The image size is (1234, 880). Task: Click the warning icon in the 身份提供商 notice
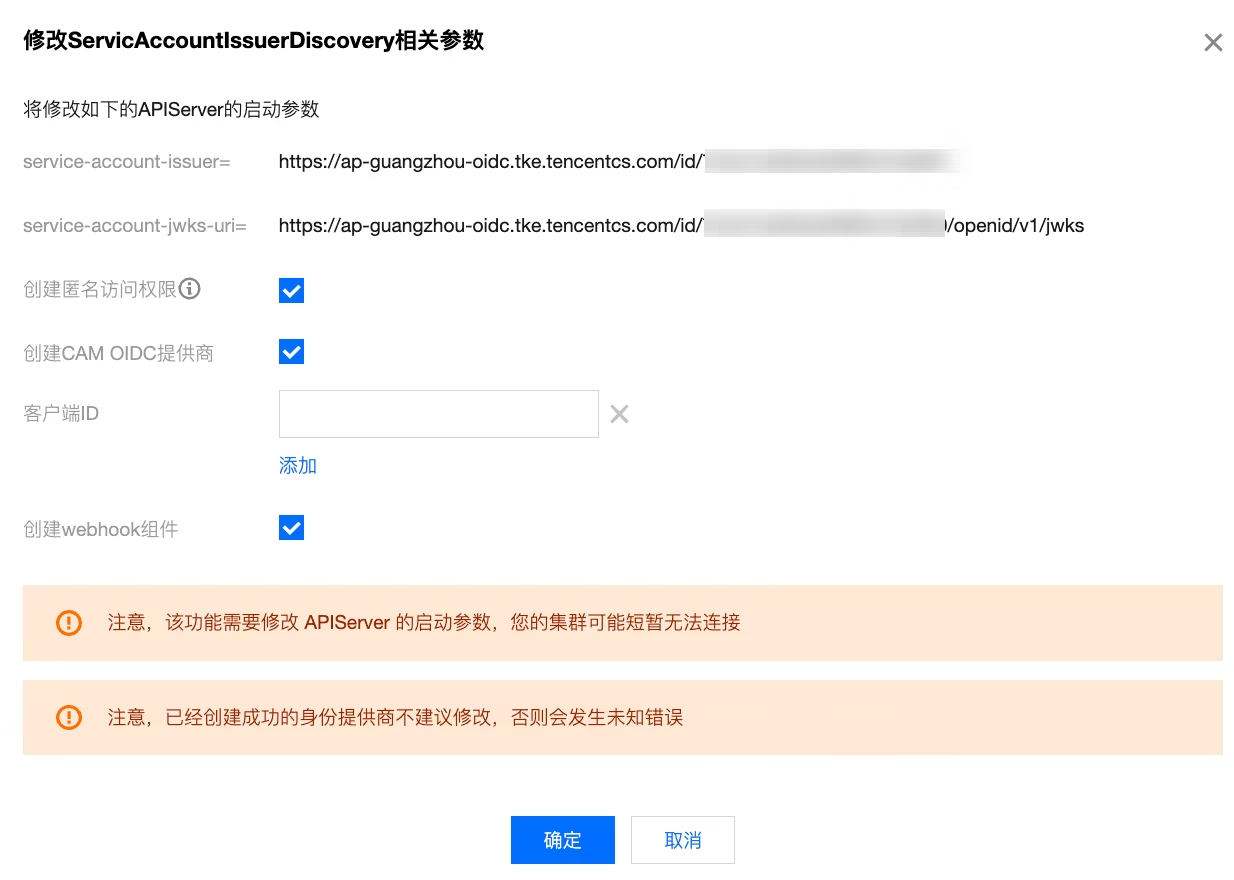click(69, 717)
